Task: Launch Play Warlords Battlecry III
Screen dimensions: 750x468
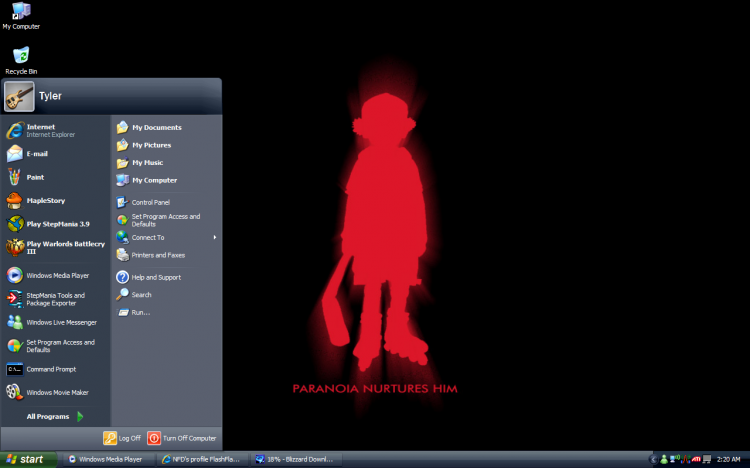Action: pos(58,247)
